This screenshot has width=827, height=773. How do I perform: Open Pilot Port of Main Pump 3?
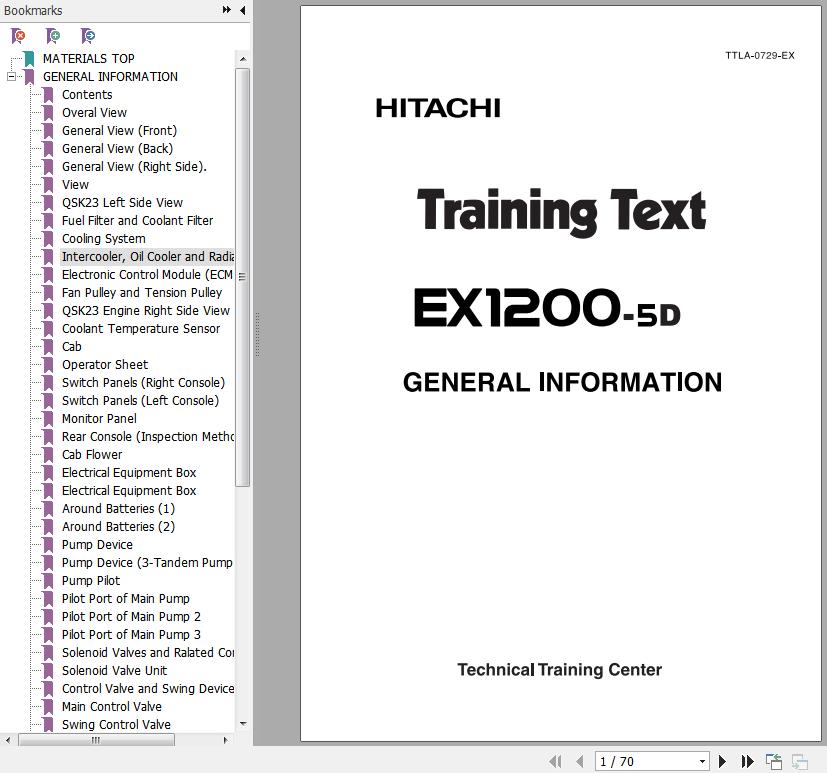(131, 634)
